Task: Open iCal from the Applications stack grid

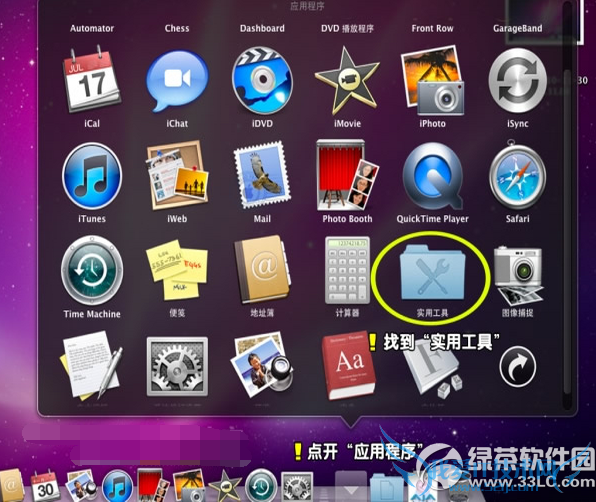Action: [92, 79]
